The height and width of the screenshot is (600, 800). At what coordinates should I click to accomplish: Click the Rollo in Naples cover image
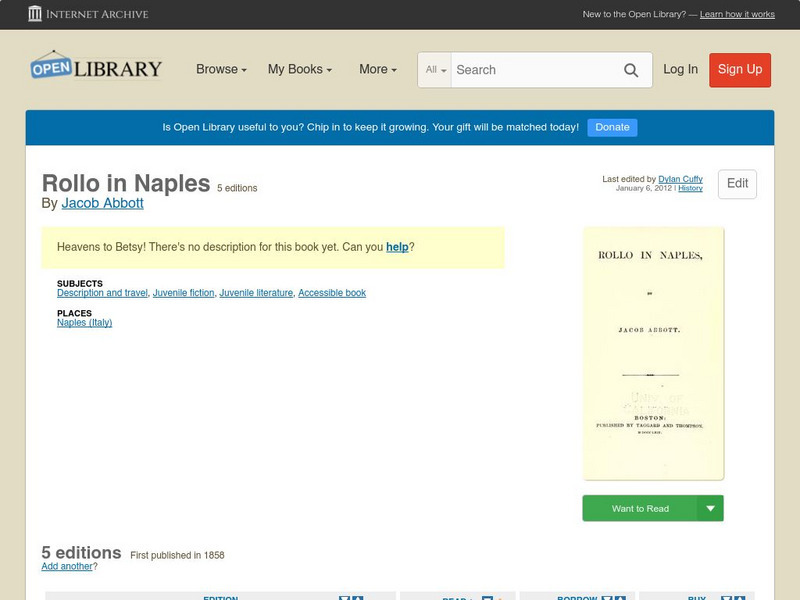pyautogui.click(x=653, y=354)
